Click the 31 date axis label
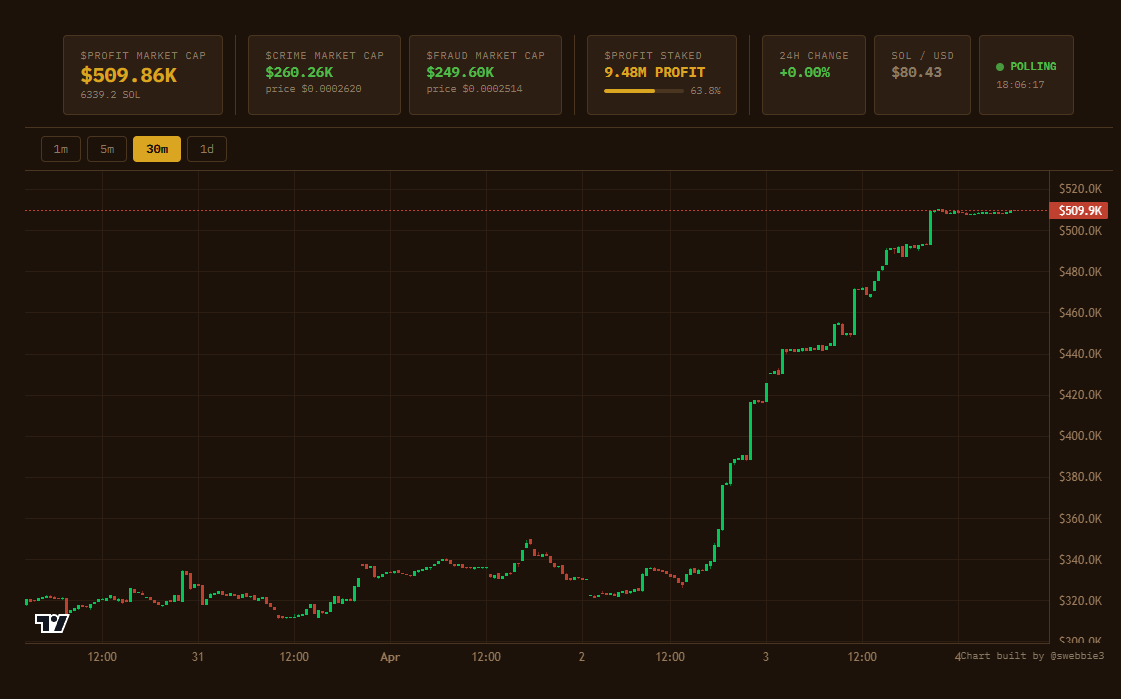 tap(198, 657)
